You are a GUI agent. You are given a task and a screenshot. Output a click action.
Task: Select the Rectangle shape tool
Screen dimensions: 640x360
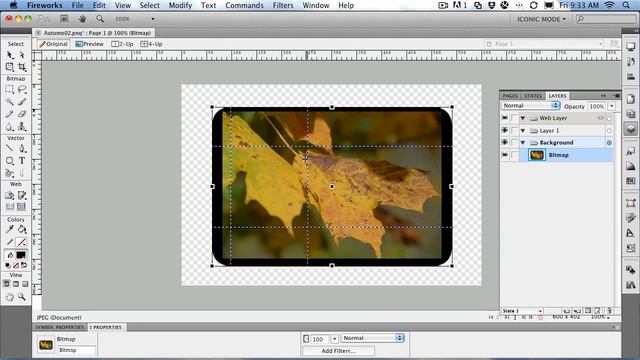(10, 161)
